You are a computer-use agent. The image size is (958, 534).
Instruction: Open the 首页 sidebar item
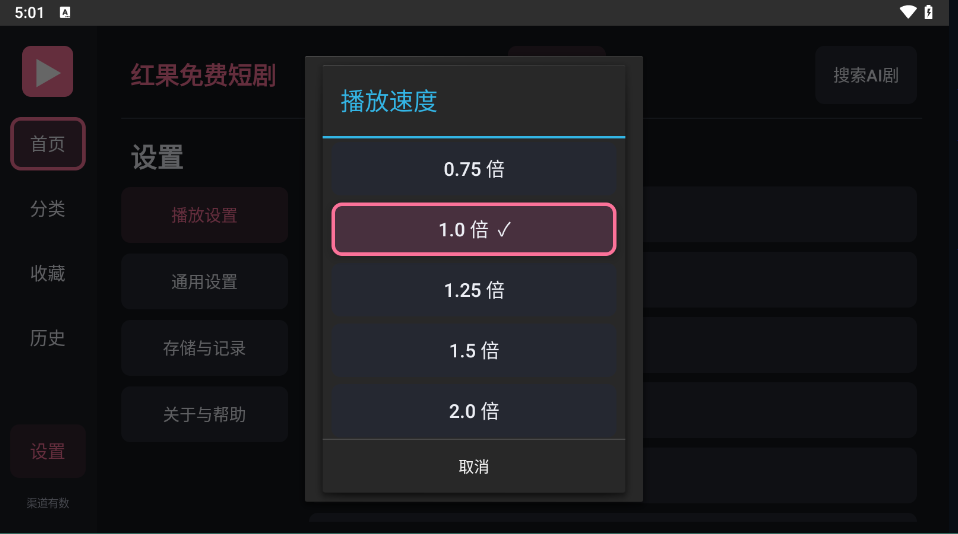(x=48, y=144)
